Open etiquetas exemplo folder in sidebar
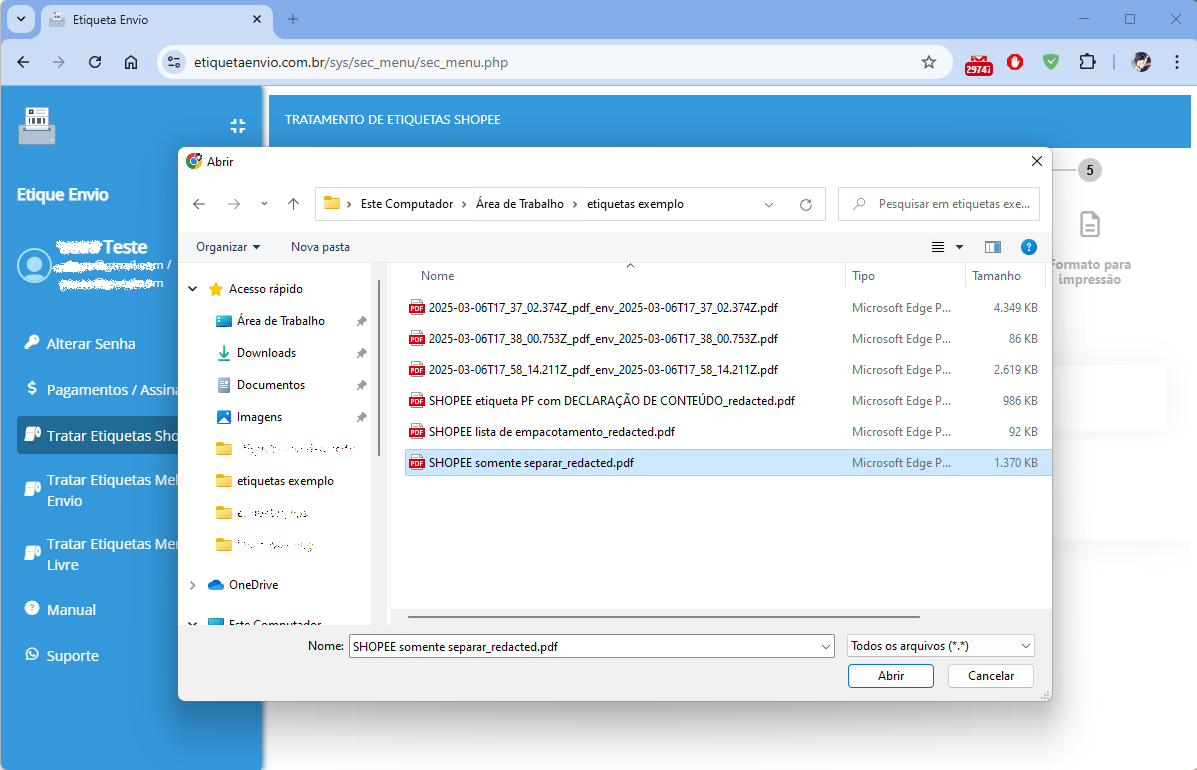 285,481
